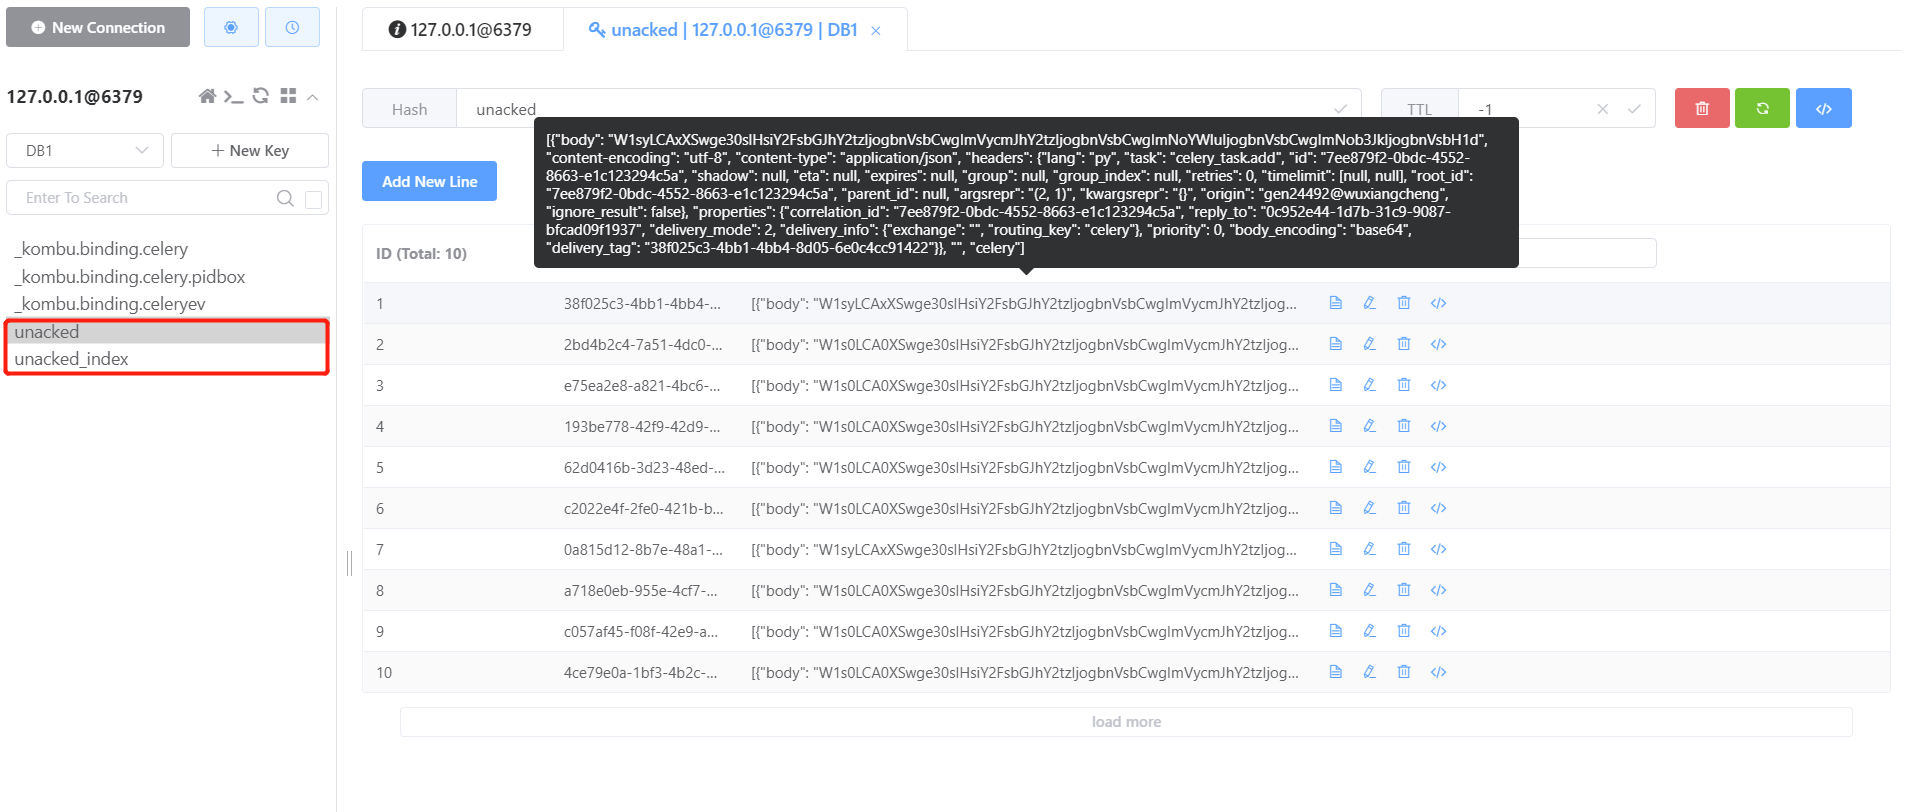Click the key search magnifier icon
Image resolution: width=1912 pixels, height=812 pixels.
click(x=285, y=198)
